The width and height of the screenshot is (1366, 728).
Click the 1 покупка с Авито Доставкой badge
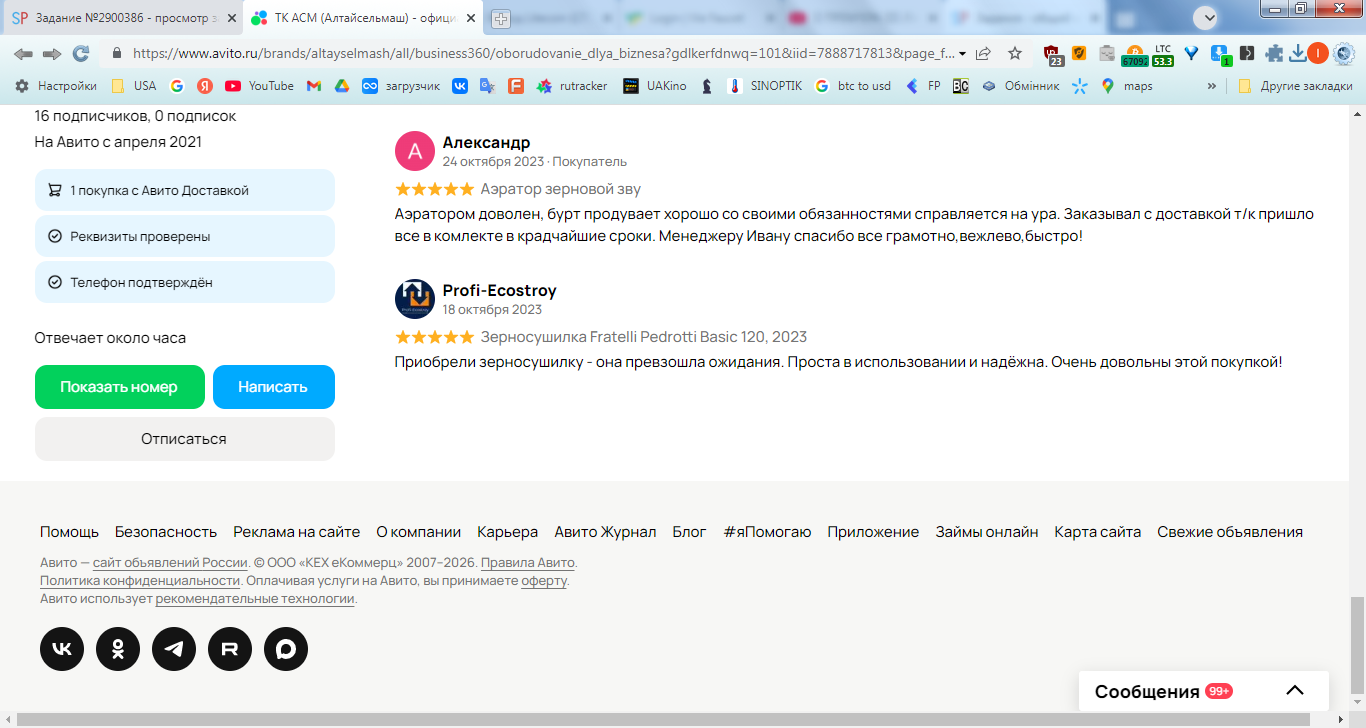(184, 190)
